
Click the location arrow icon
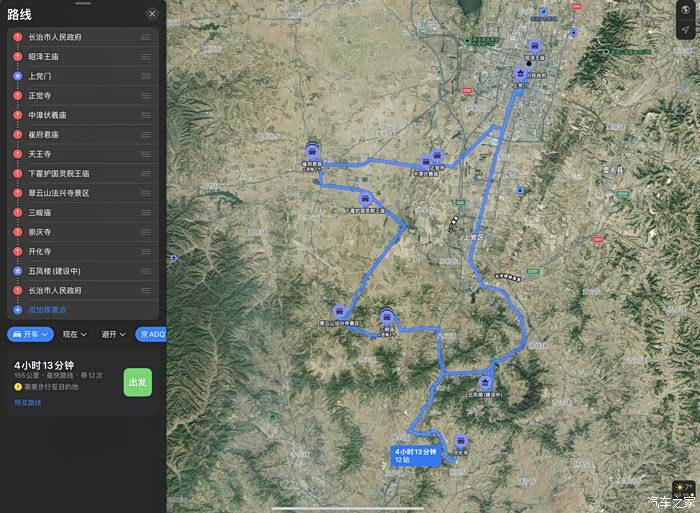pos(685,29)
